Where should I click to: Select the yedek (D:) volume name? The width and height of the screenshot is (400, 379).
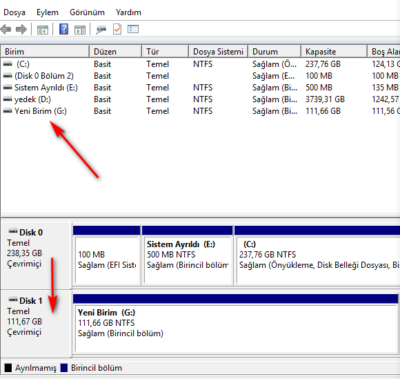coord(33,99)
